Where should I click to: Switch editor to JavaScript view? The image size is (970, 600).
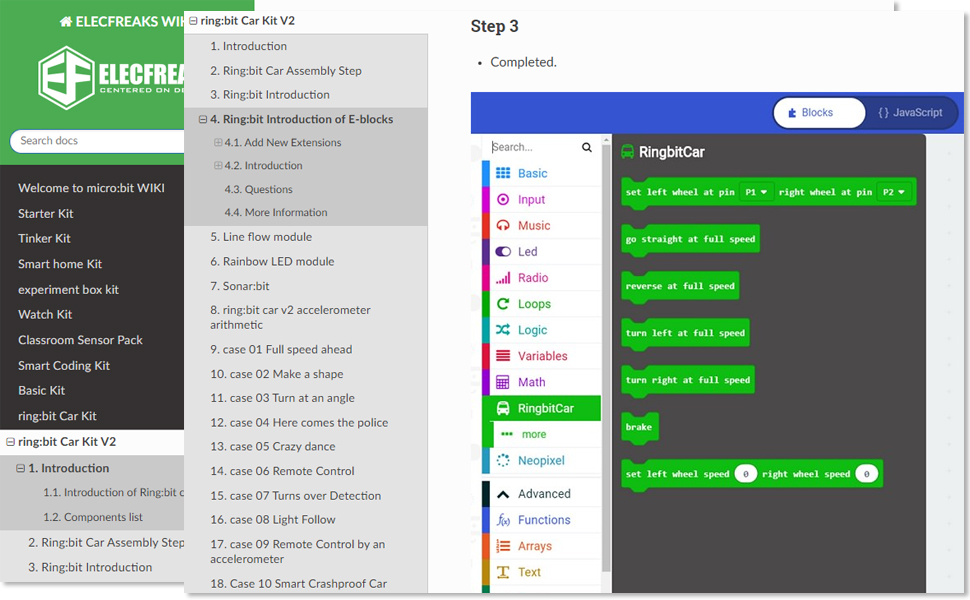pos(910,113)
